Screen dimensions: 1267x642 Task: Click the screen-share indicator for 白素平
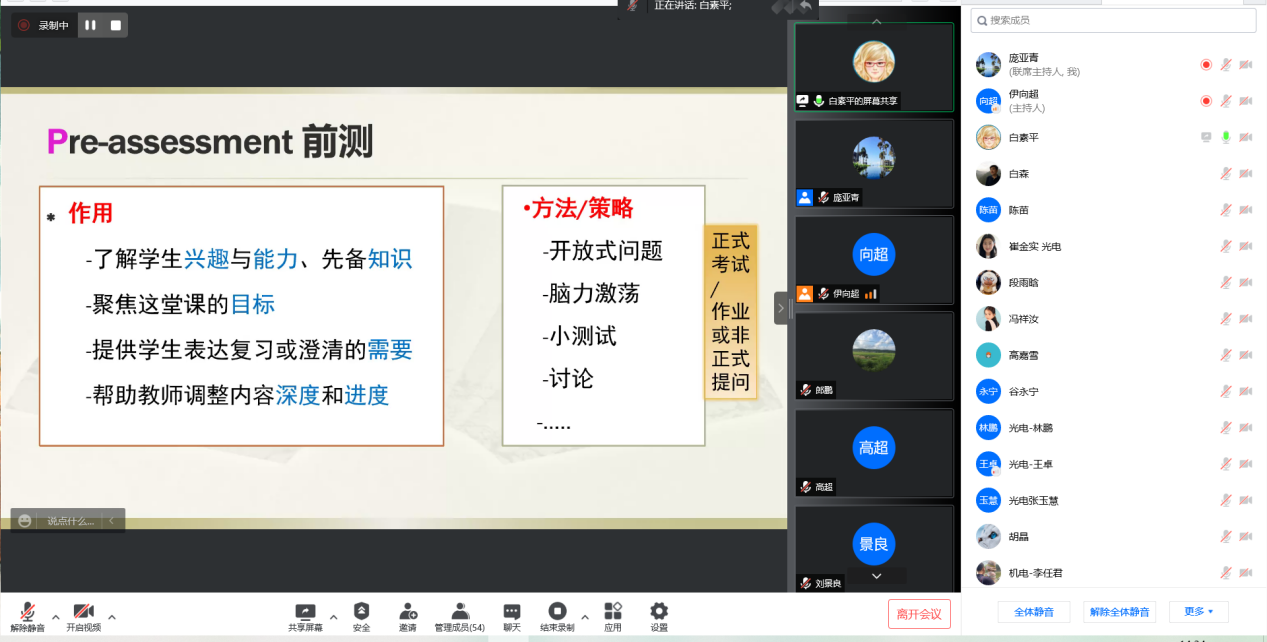[x=1206, y=137]
